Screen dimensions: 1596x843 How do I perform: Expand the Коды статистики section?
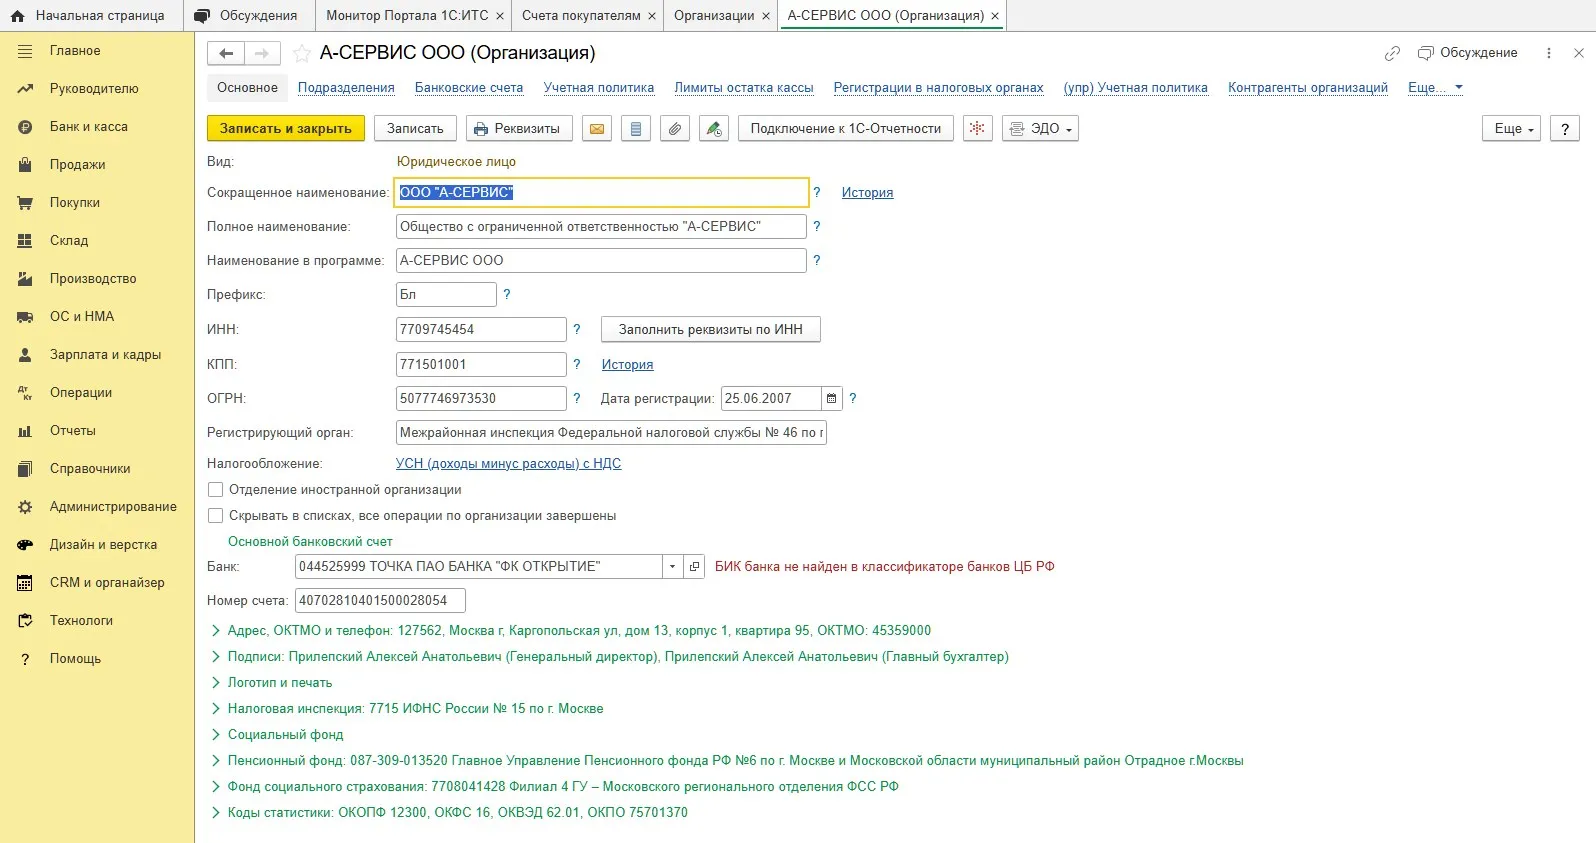[215, 813]
